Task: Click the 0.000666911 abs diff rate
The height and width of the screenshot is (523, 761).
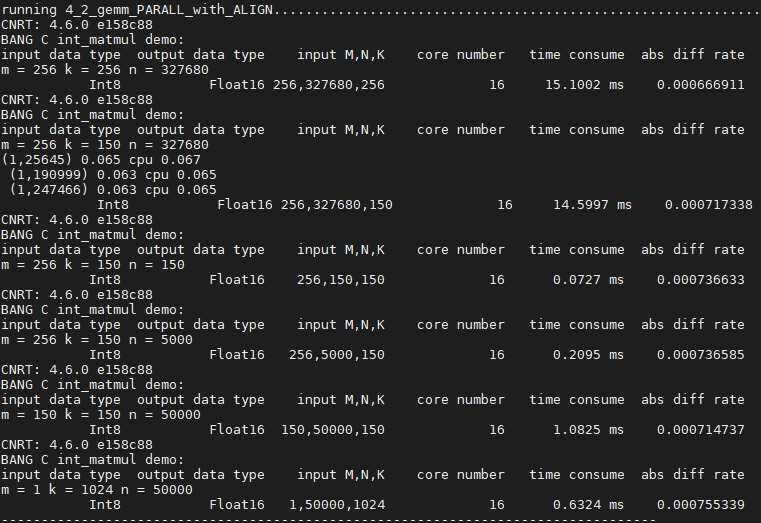Action: (700, 85)
